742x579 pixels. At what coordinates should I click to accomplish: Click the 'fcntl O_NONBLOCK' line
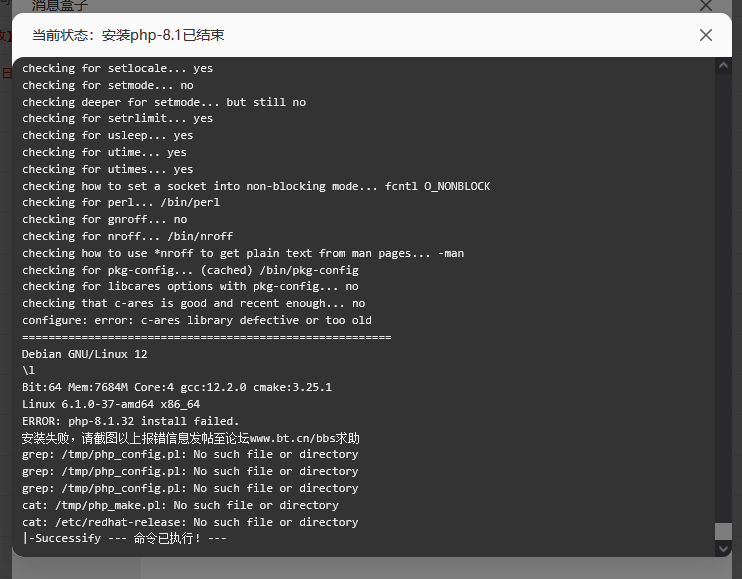(256, 186)
